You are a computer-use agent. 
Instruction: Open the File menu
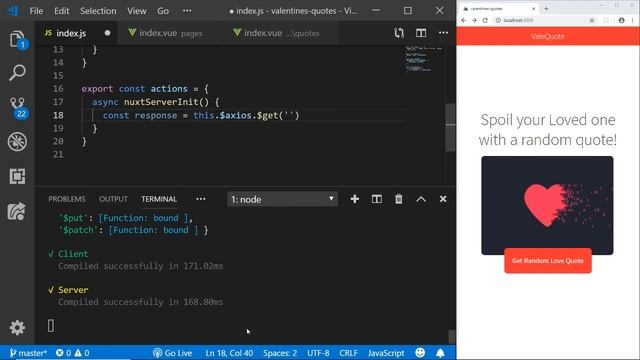point(36,11)
